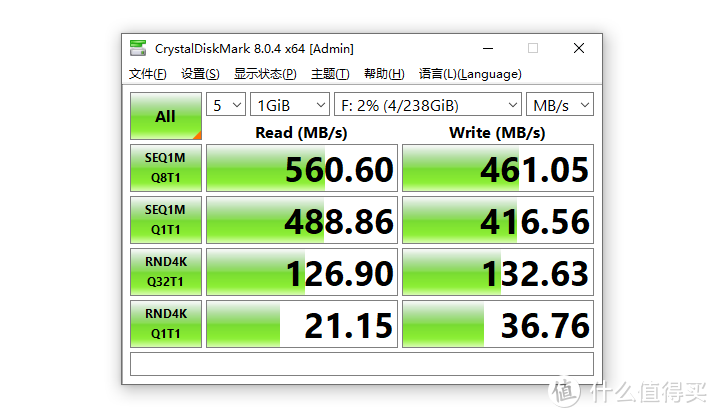
Task: Close the CrystalDiskMark window
Action: pos(579,48)
